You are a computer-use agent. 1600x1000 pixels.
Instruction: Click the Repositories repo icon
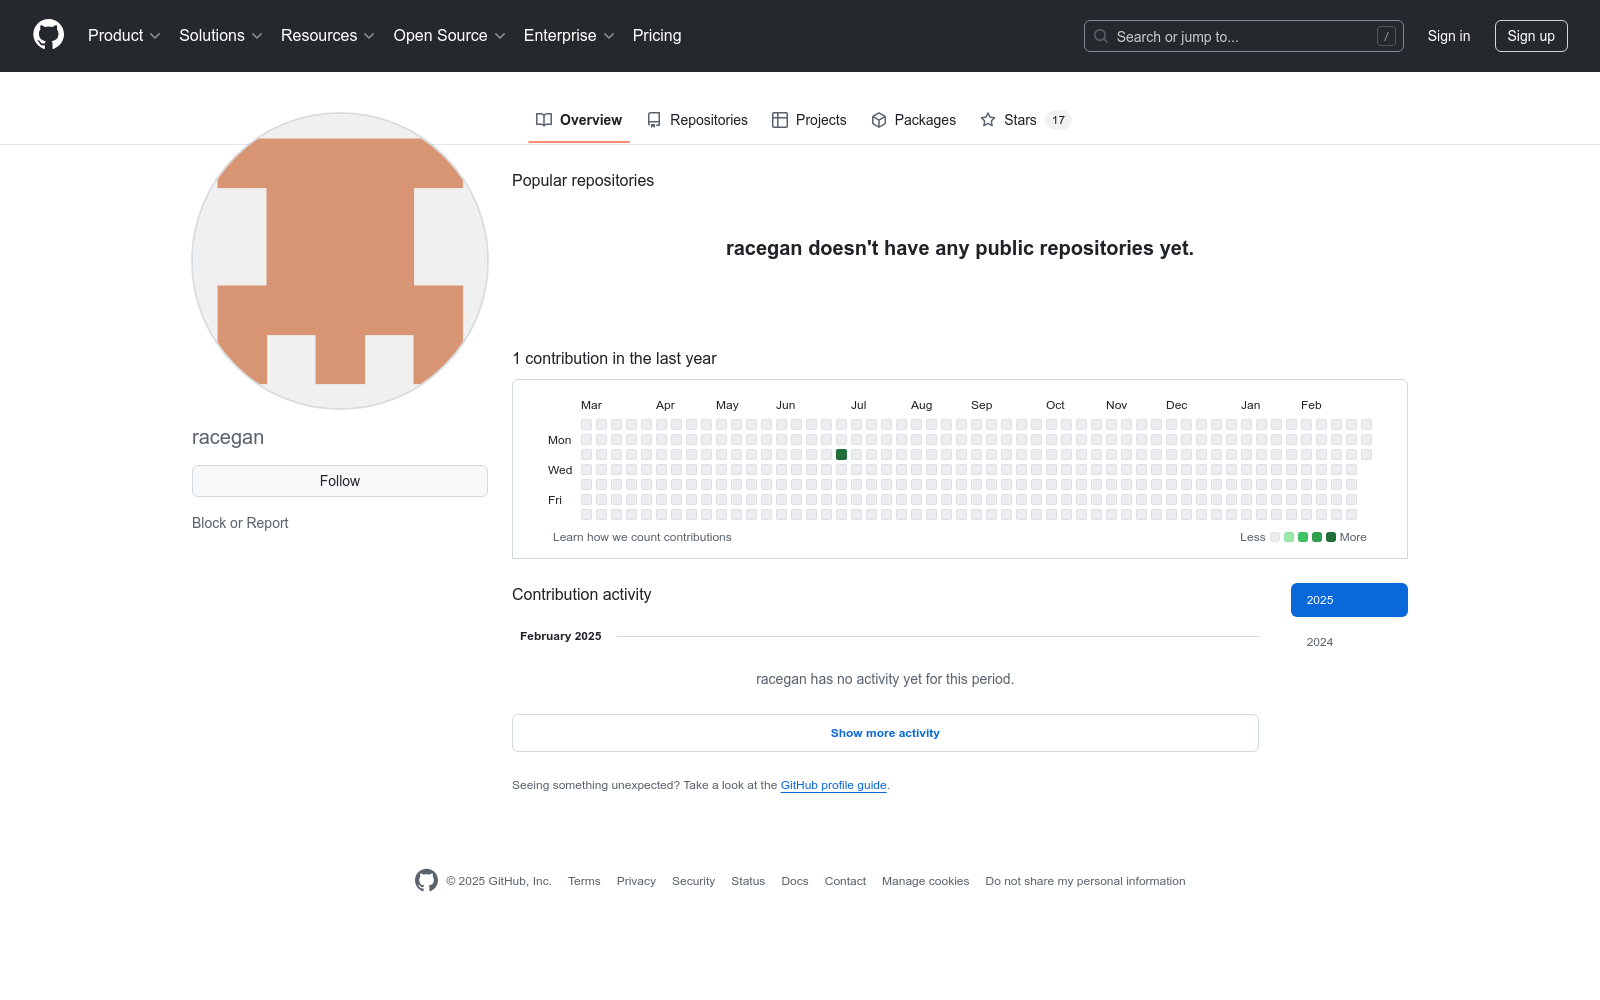(654, 120)
